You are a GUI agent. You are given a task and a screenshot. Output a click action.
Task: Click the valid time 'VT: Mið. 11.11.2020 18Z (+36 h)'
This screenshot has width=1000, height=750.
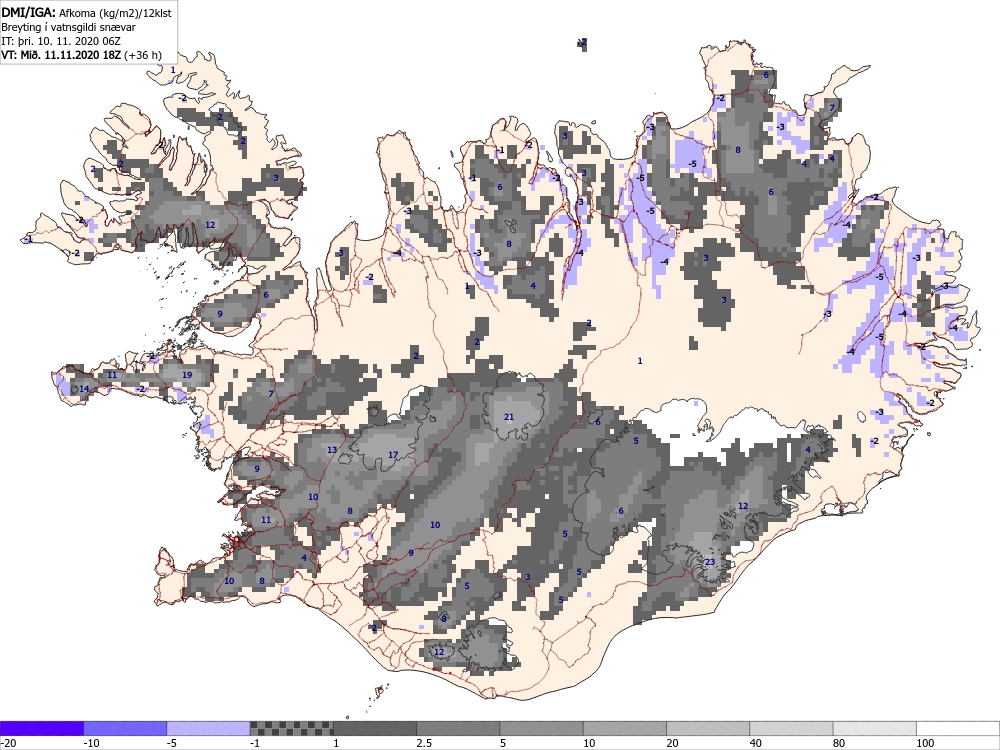click(81, 55)
